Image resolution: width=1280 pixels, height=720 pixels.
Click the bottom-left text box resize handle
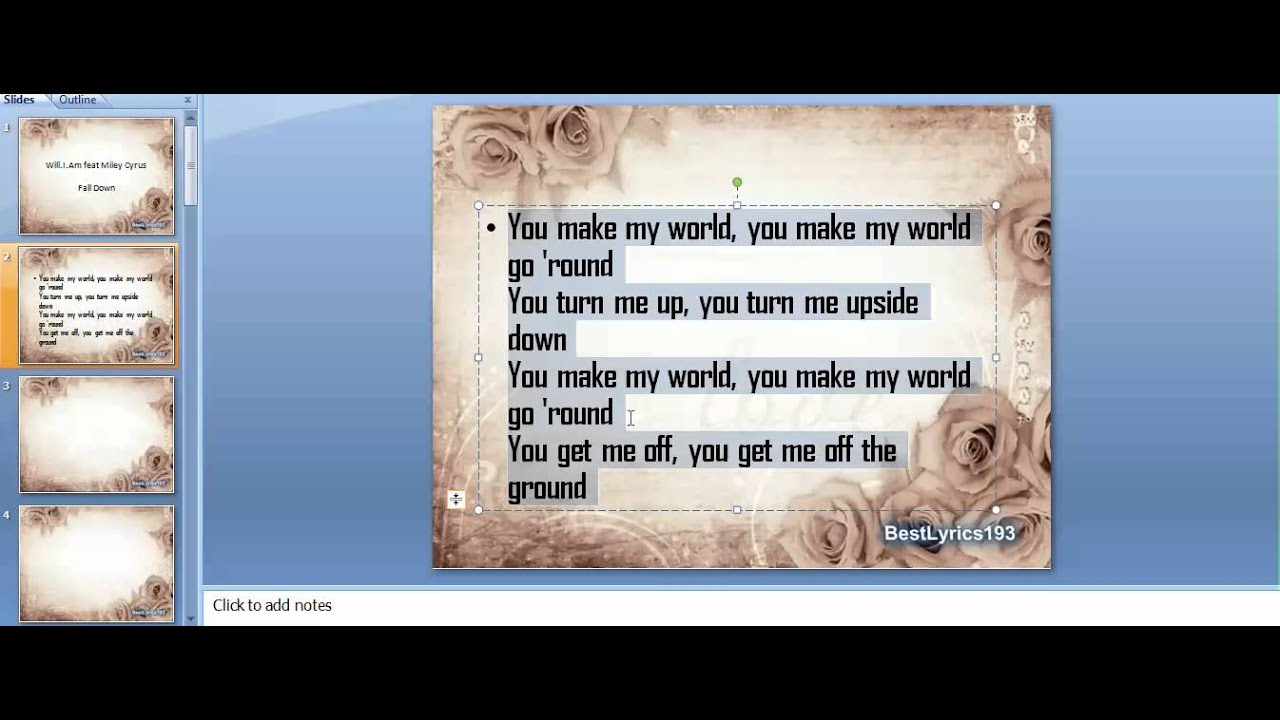click(478, 510)
